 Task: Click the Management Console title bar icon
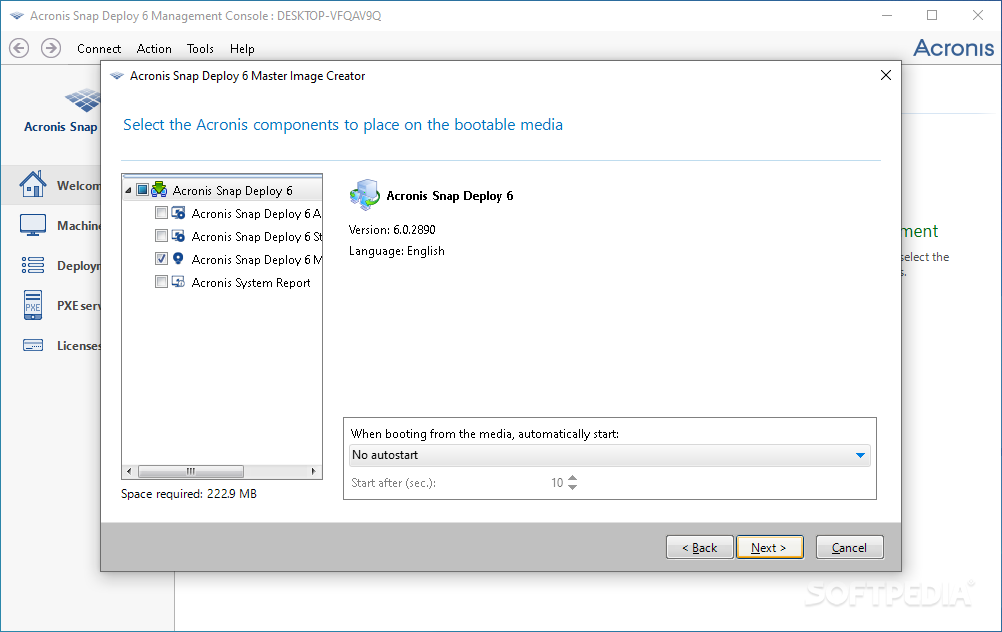(x=17, y=16)
